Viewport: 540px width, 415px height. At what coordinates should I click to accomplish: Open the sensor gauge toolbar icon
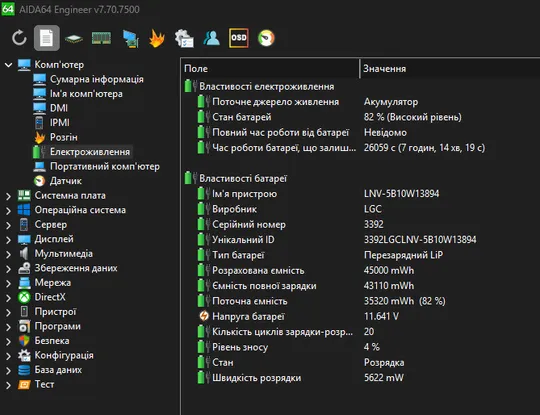click(x=266, y=38)
